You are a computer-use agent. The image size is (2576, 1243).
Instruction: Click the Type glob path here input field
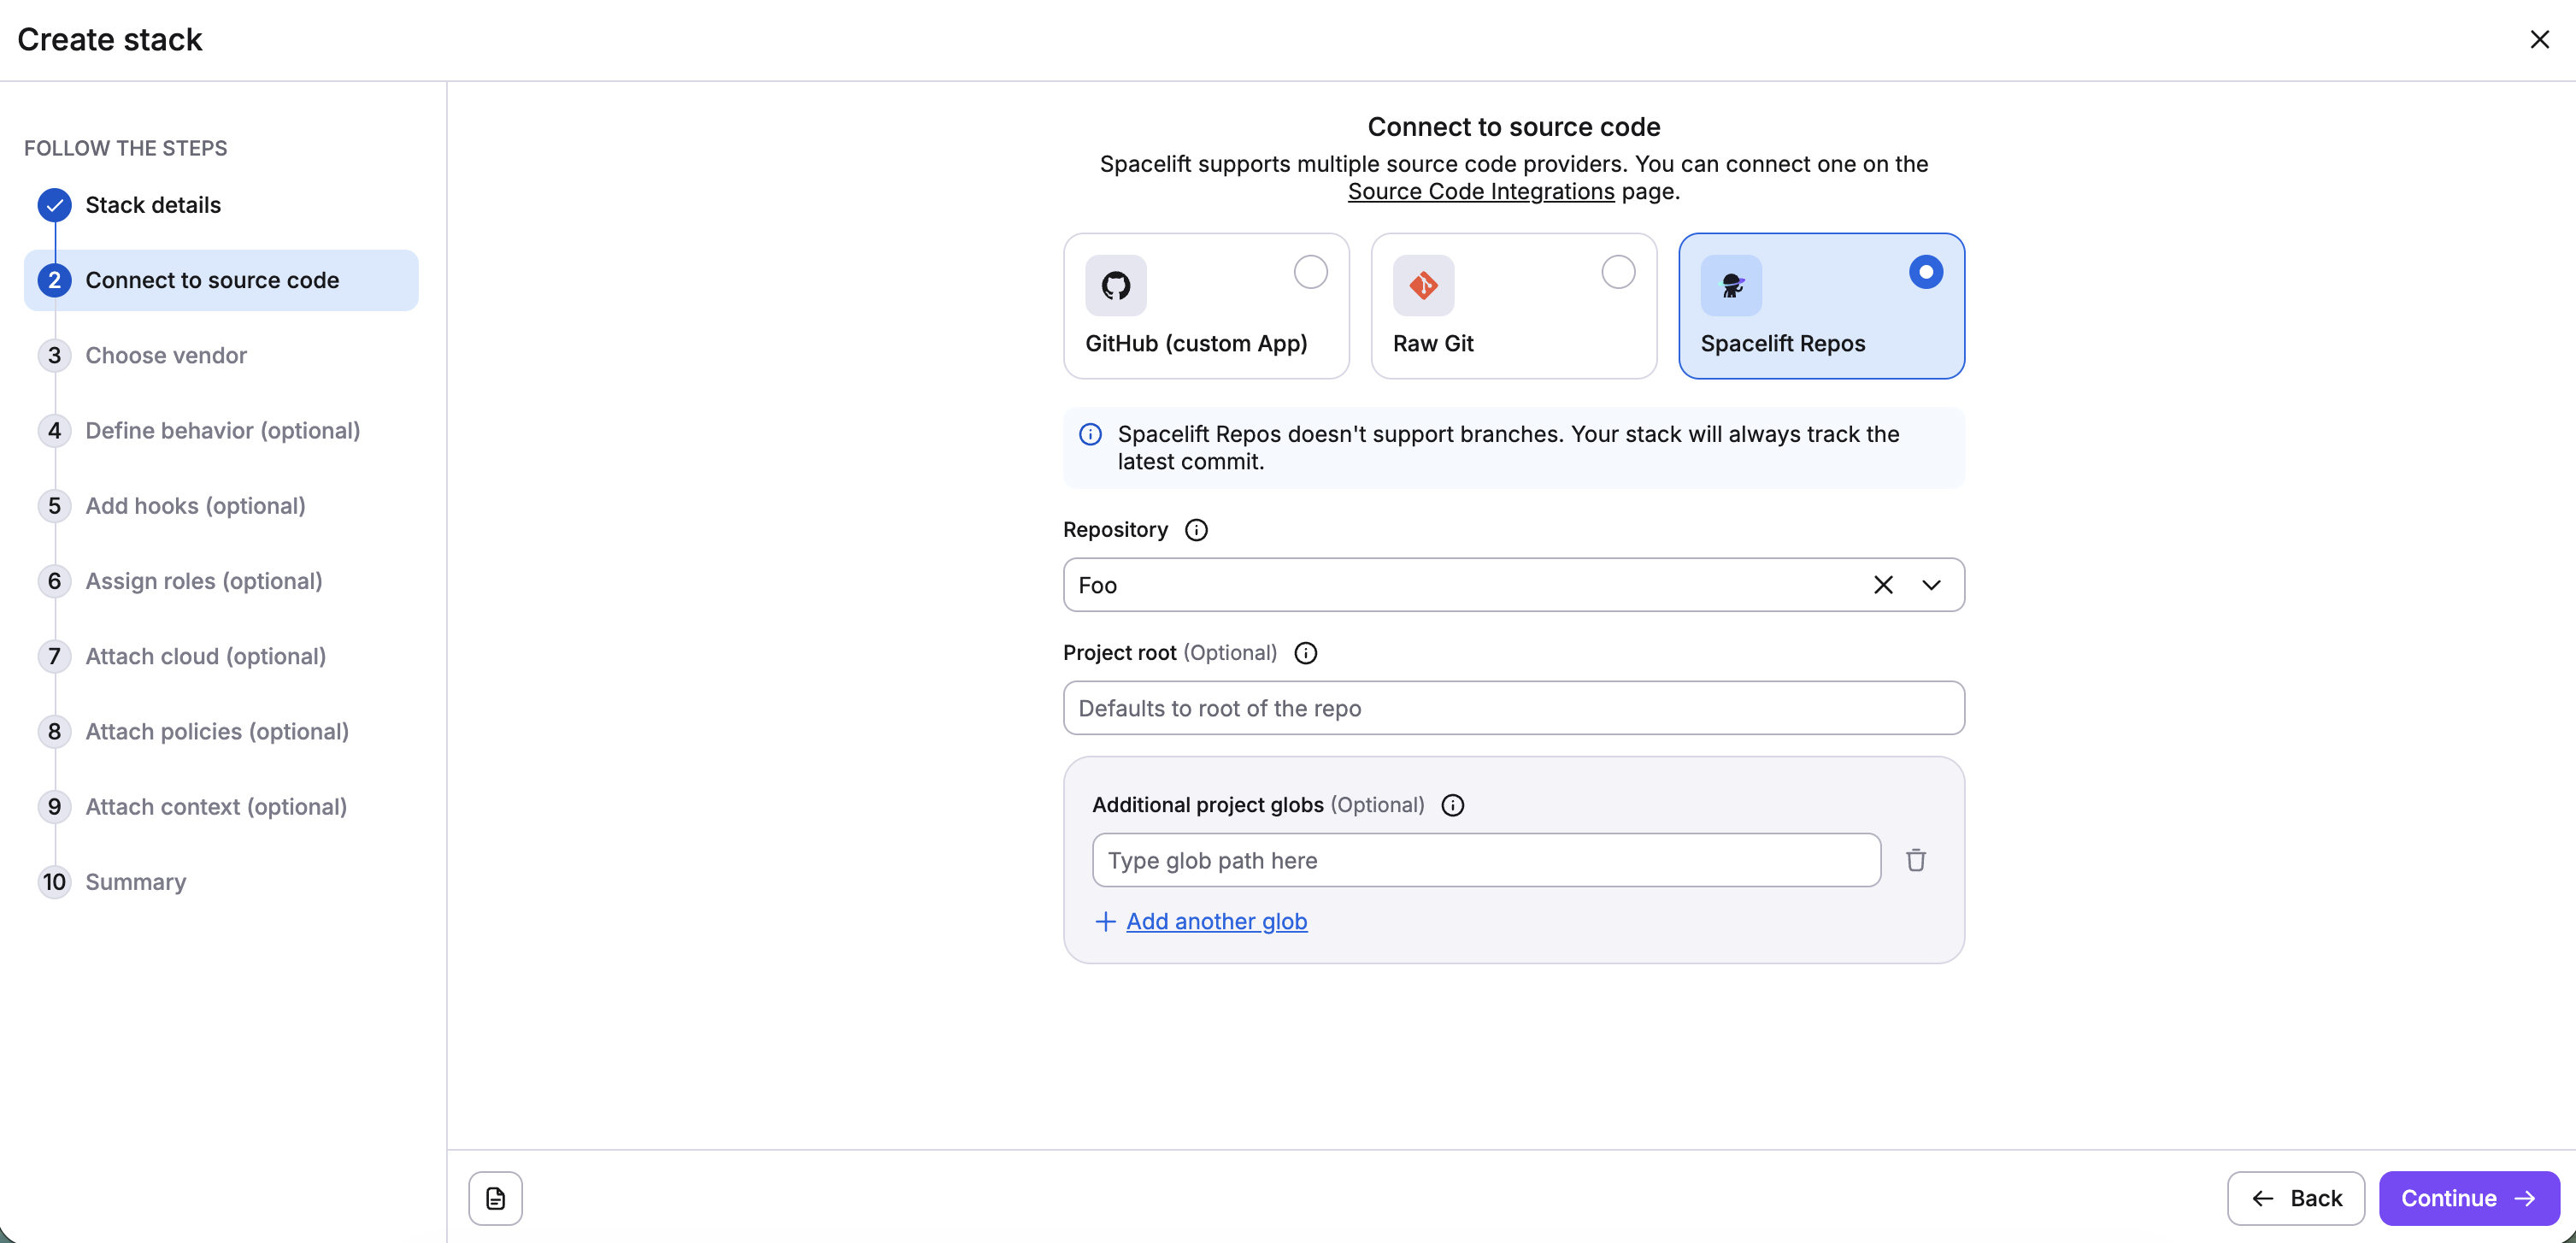tap(1486, 859)
